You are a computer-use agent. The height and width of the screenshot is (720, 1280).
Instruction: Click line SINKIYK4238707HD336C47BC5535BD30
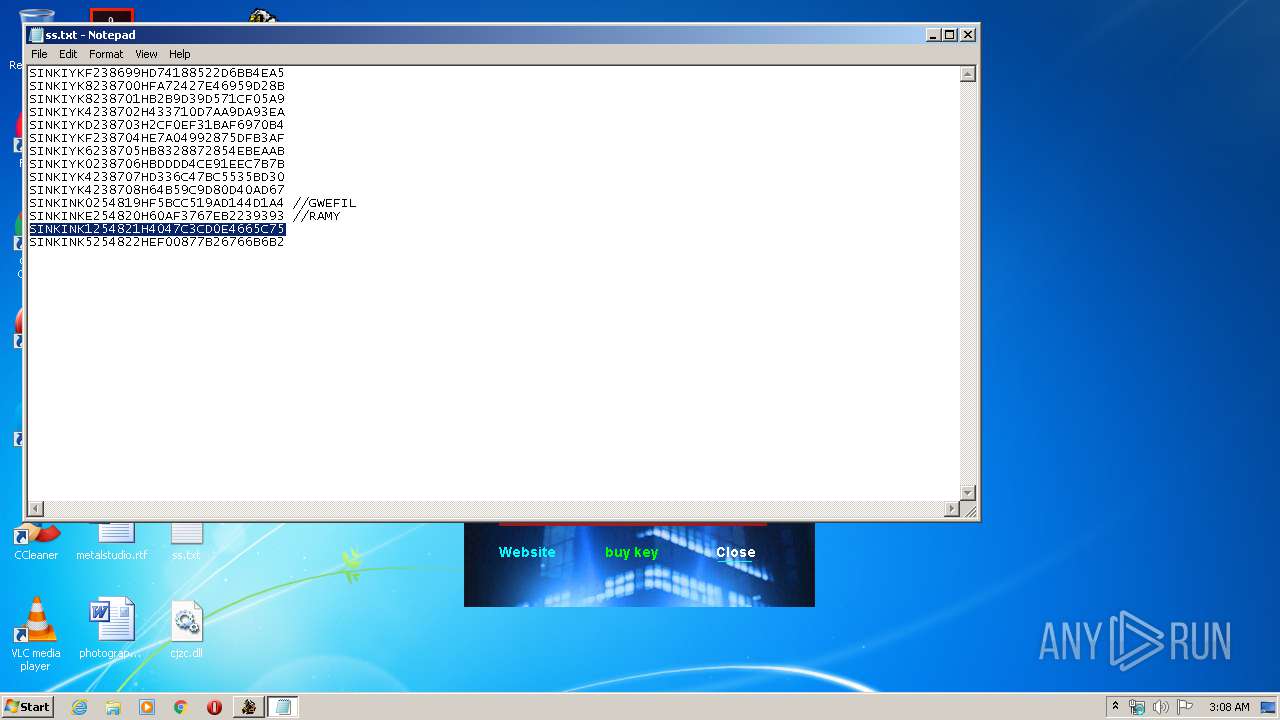click(157, 177)
